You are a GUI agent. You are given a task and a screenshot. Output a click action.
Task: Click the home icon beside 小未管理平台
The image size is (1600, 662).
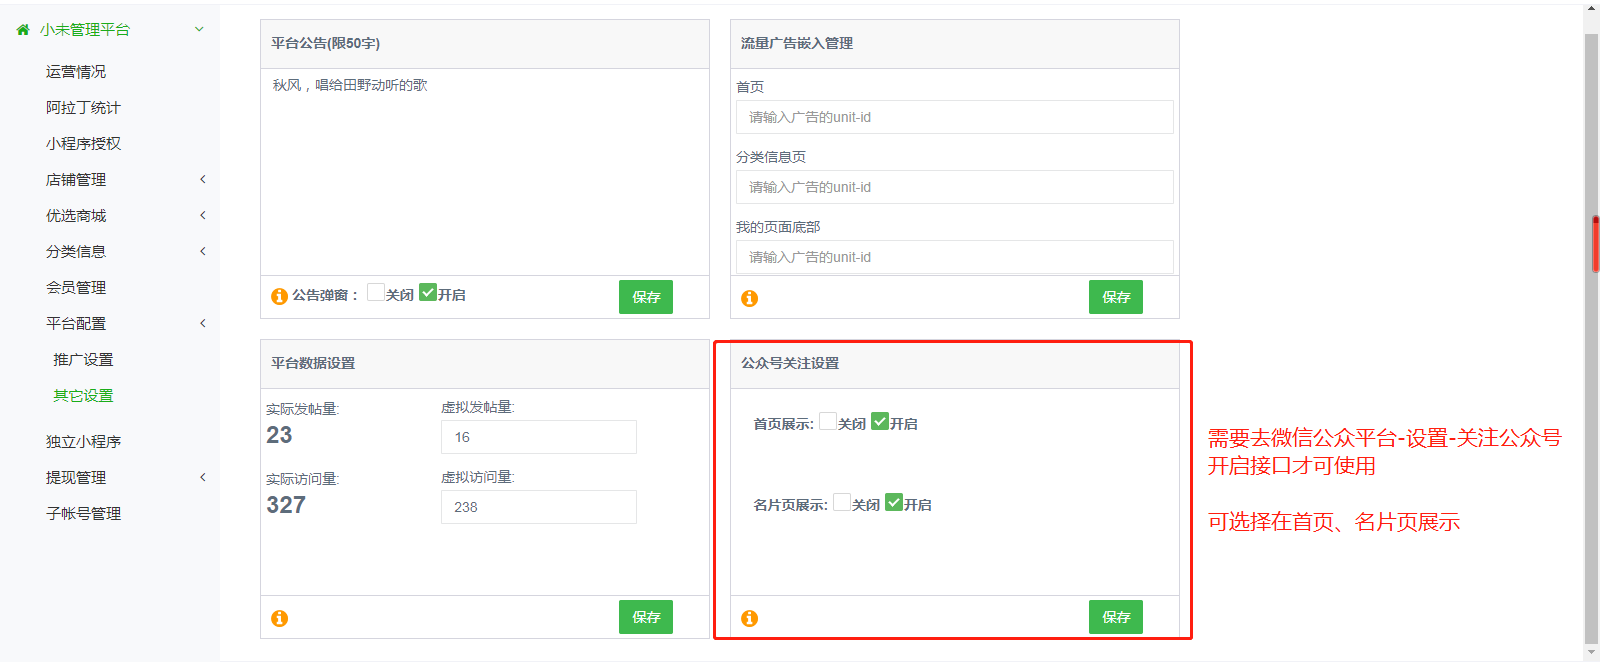coord(23,30)
